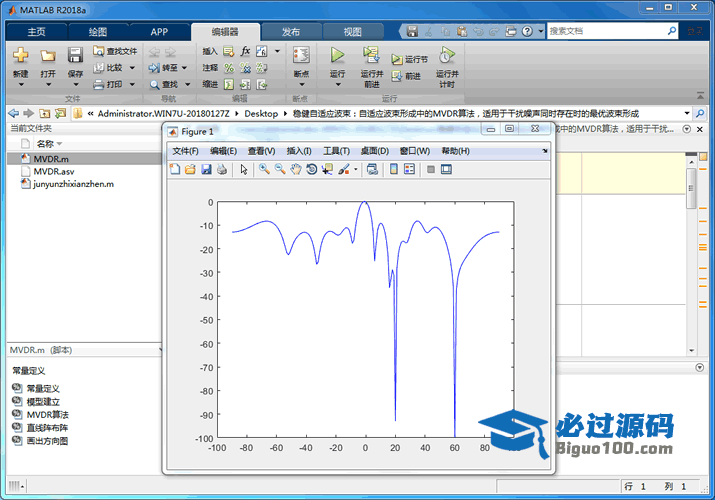Screen dimensions: 715x500
Task: Select the Pan hand tool in Figure 1
Action: pos(296,170)
